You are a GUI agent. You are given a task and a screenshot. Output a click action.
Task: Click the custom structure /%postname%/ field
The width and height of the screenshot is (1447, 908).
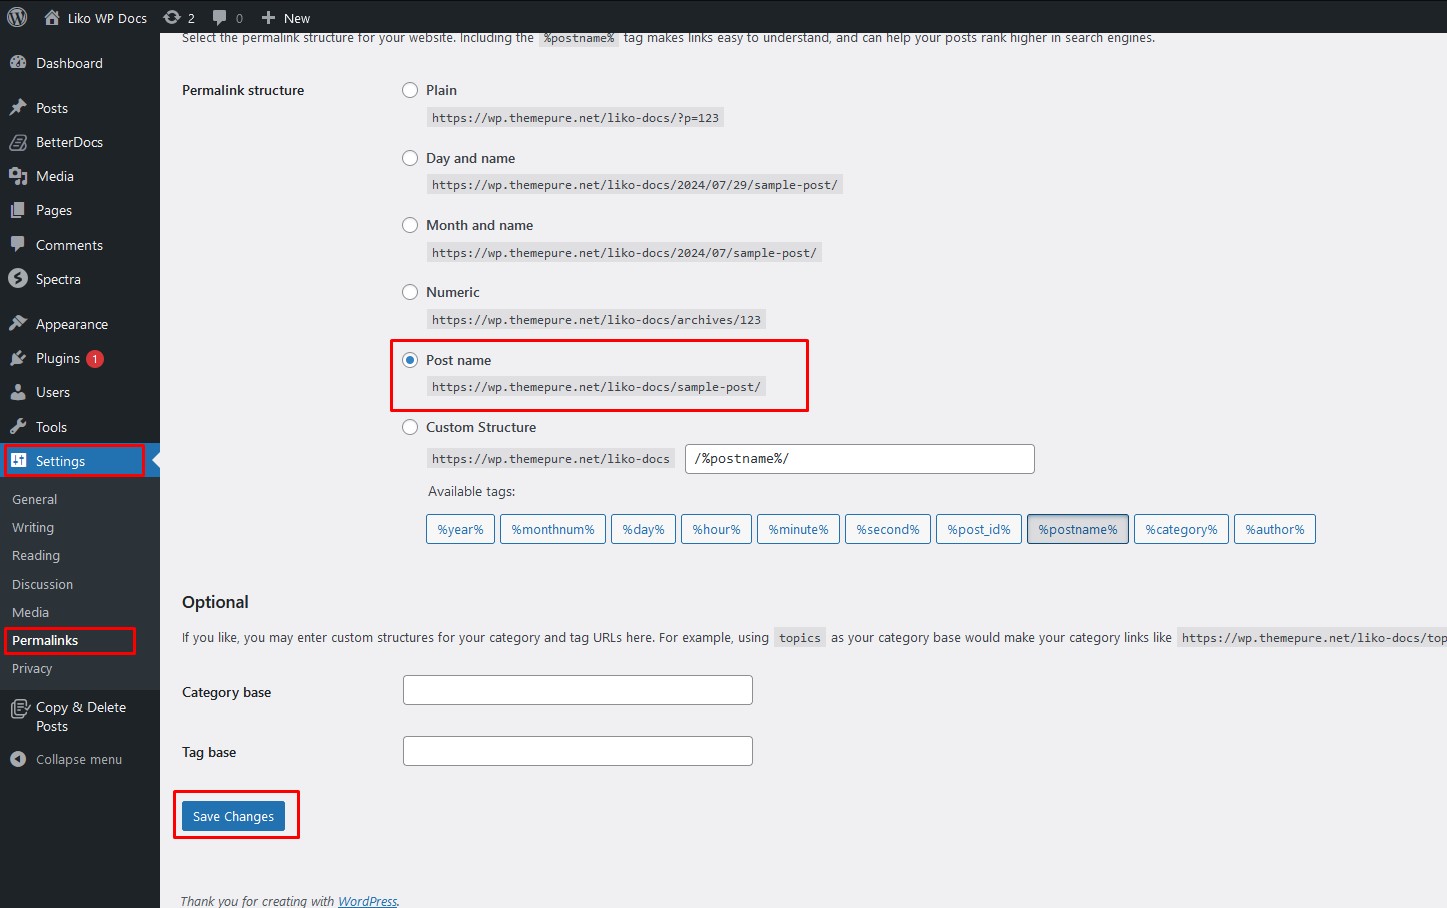(860, 459)
